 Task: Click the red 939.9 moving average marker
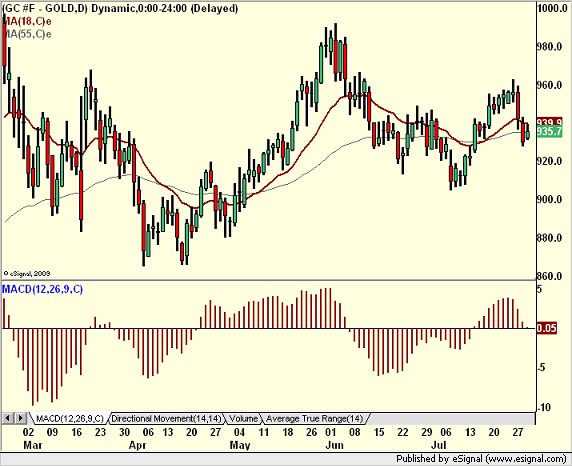click(549, 122)
